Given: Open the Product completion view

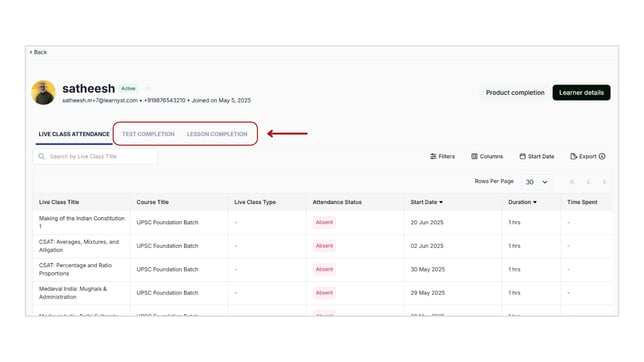Looking at the screenshot, I should click(x=515, y=92).
